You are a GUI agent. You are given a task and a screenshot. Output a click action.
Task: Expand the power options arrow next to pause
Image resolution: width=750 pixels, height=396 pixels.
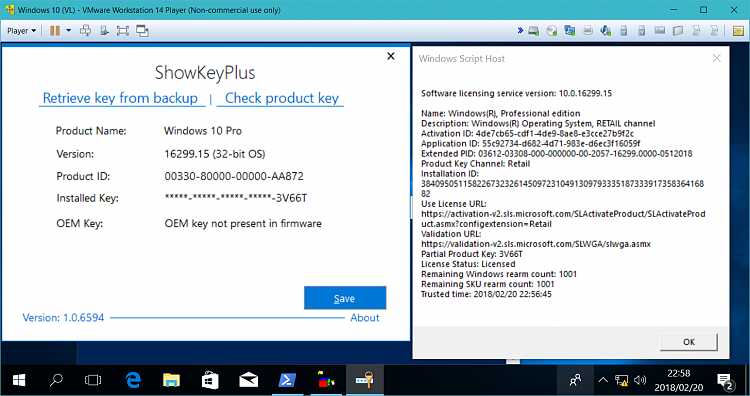[x=68, y=31]
